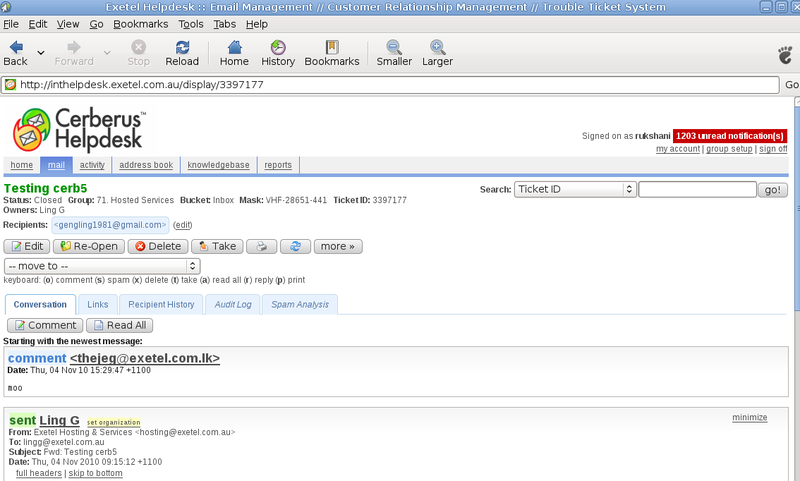Click the sign off link

(x=773, y=148)
